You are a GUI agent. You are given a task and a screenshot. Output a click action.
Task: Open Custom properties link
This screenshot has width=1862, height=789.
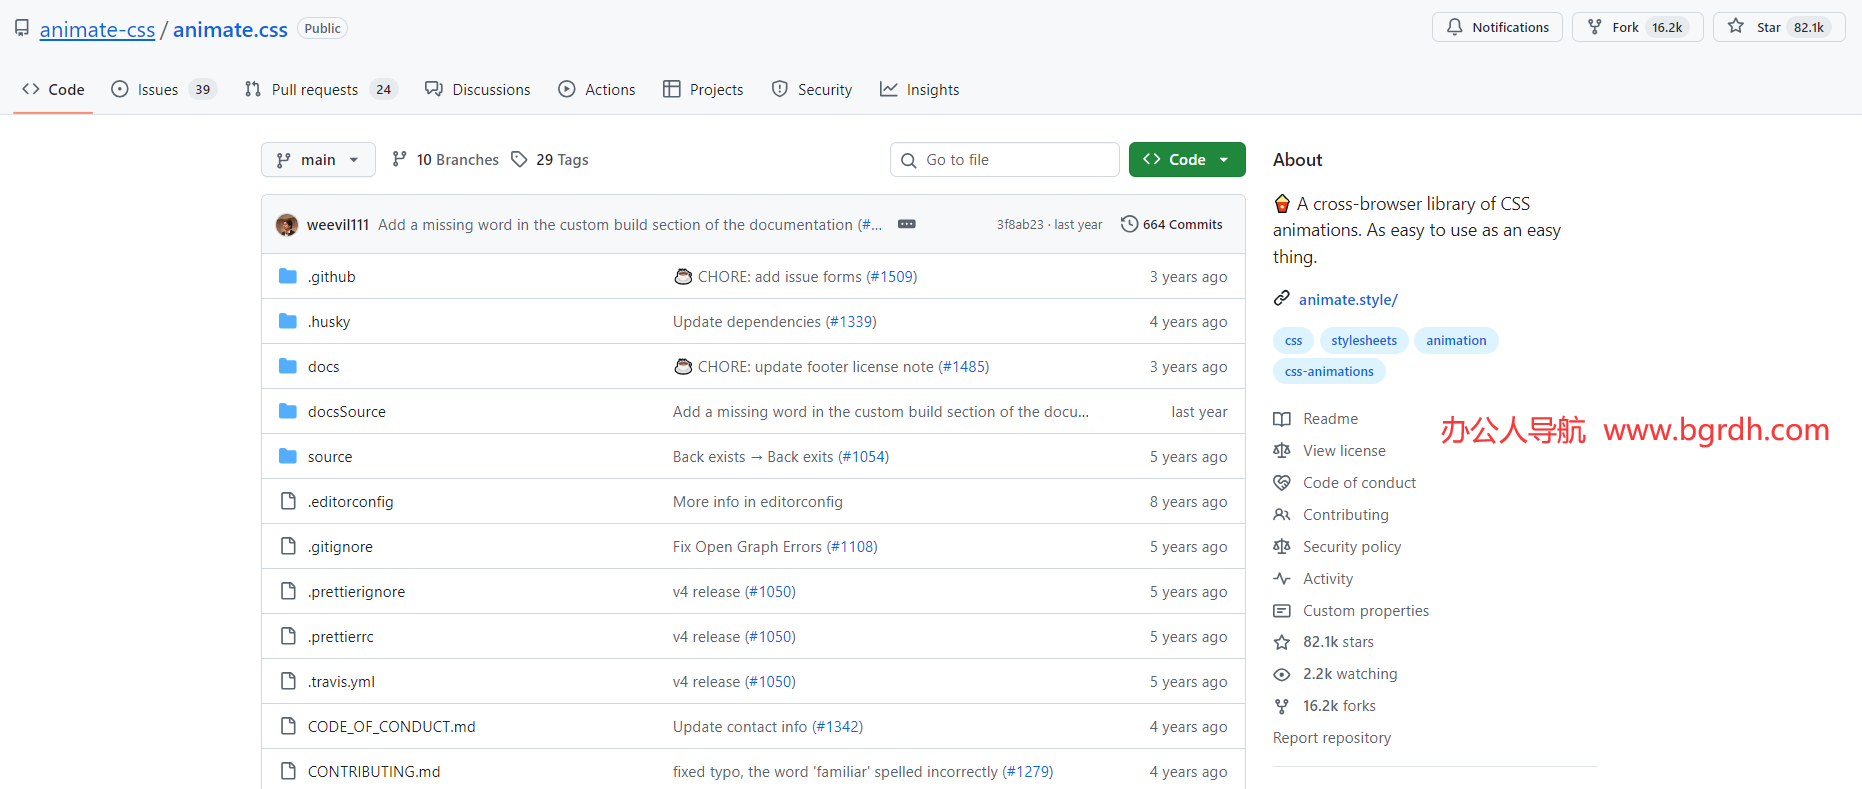(1366, 611)
